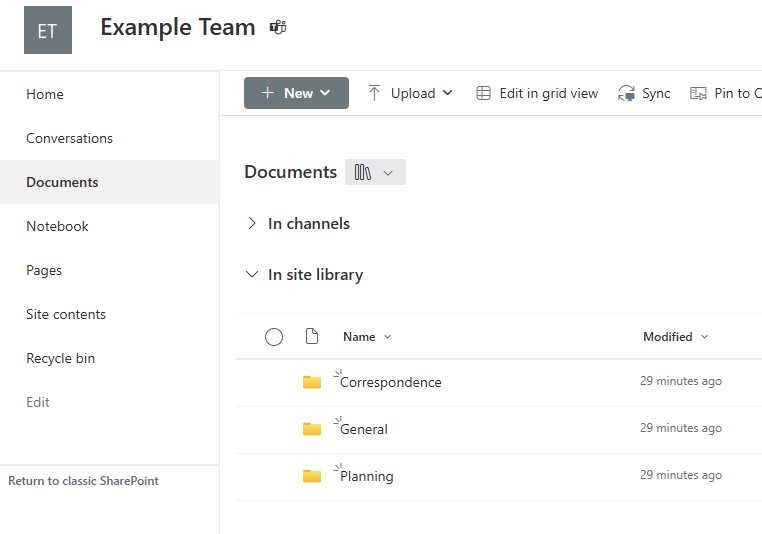Click the plus icon on New button
The width and height of the screenshot is (762, 534).
pos(268,93)
